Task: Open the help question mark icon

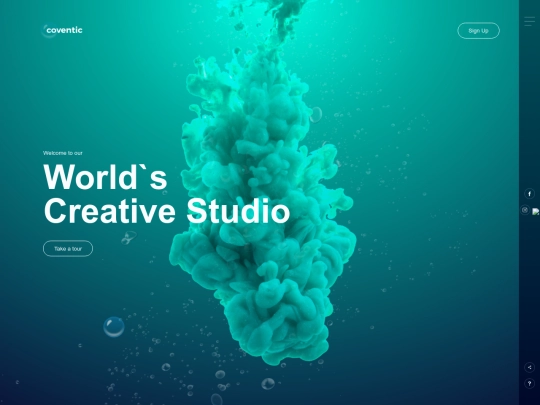Action: [529, 383]
